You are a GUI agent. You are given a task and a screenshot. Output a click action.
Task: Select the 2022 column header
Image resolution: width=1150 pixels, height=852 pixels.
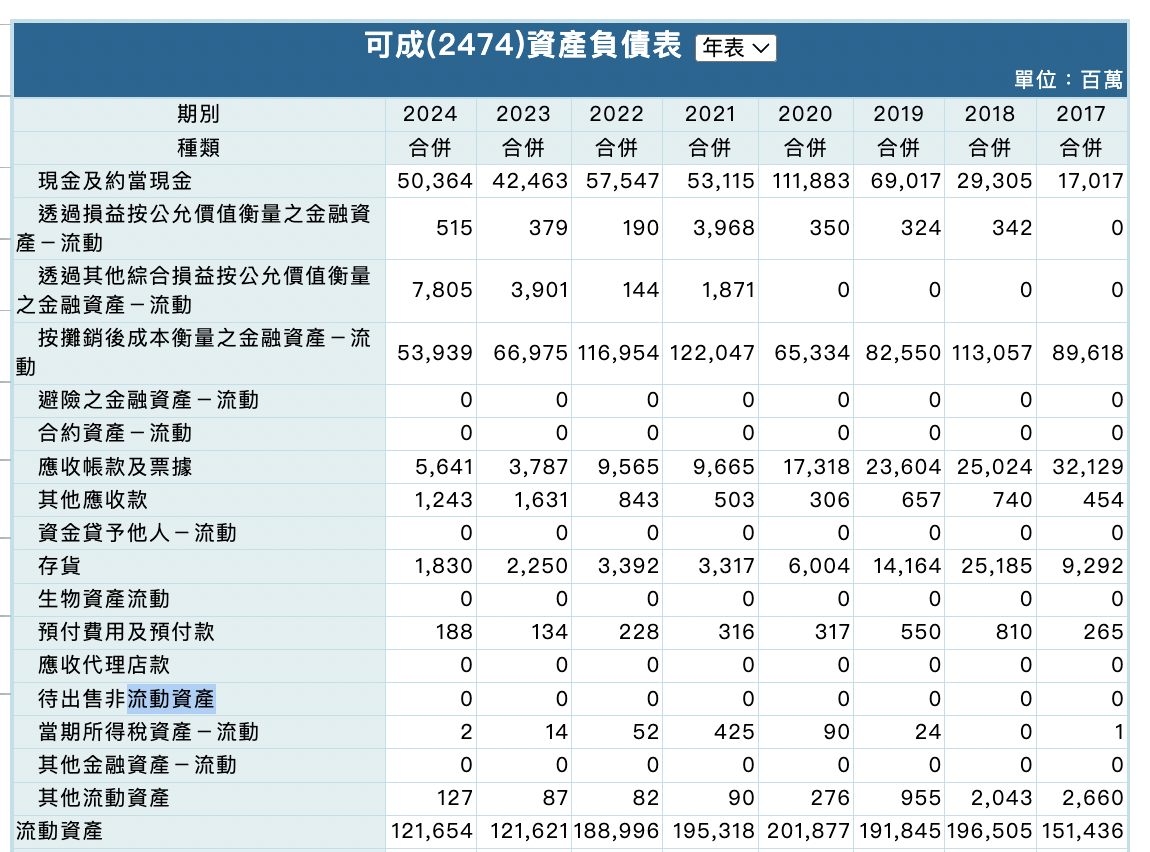point(616,114)
